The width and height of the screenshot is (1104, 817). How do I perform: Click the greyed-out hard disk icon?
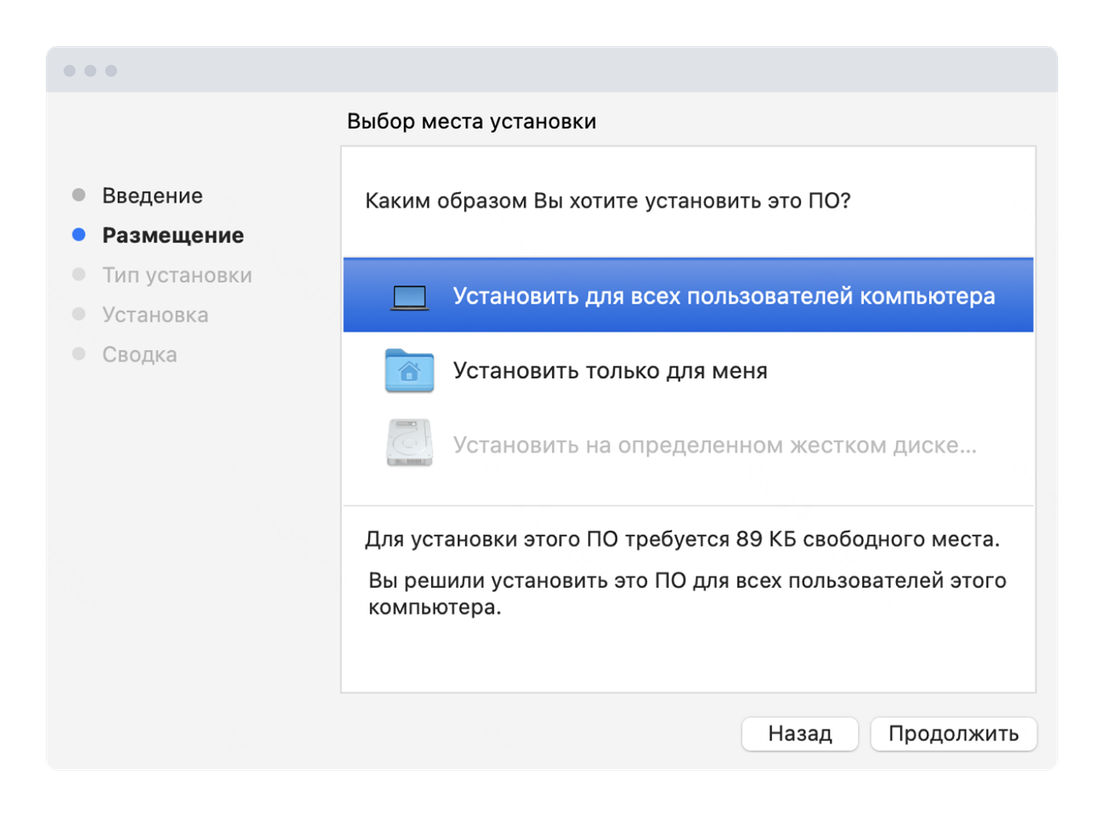[409, 444]
